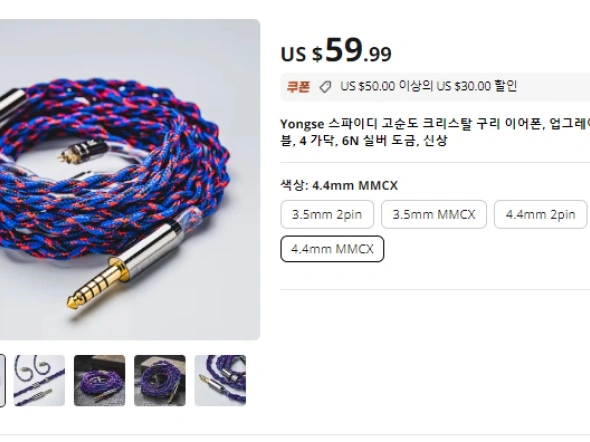
Task: Select the 3.5mm MMCX option
Action: [434, 214]
